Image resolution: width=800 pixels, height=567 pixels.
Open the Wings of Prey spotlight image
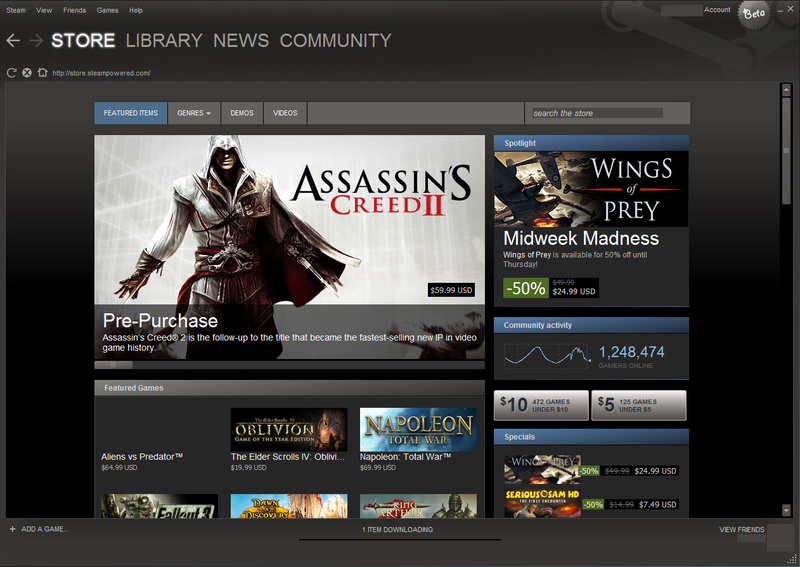click(x=591, y=189)
